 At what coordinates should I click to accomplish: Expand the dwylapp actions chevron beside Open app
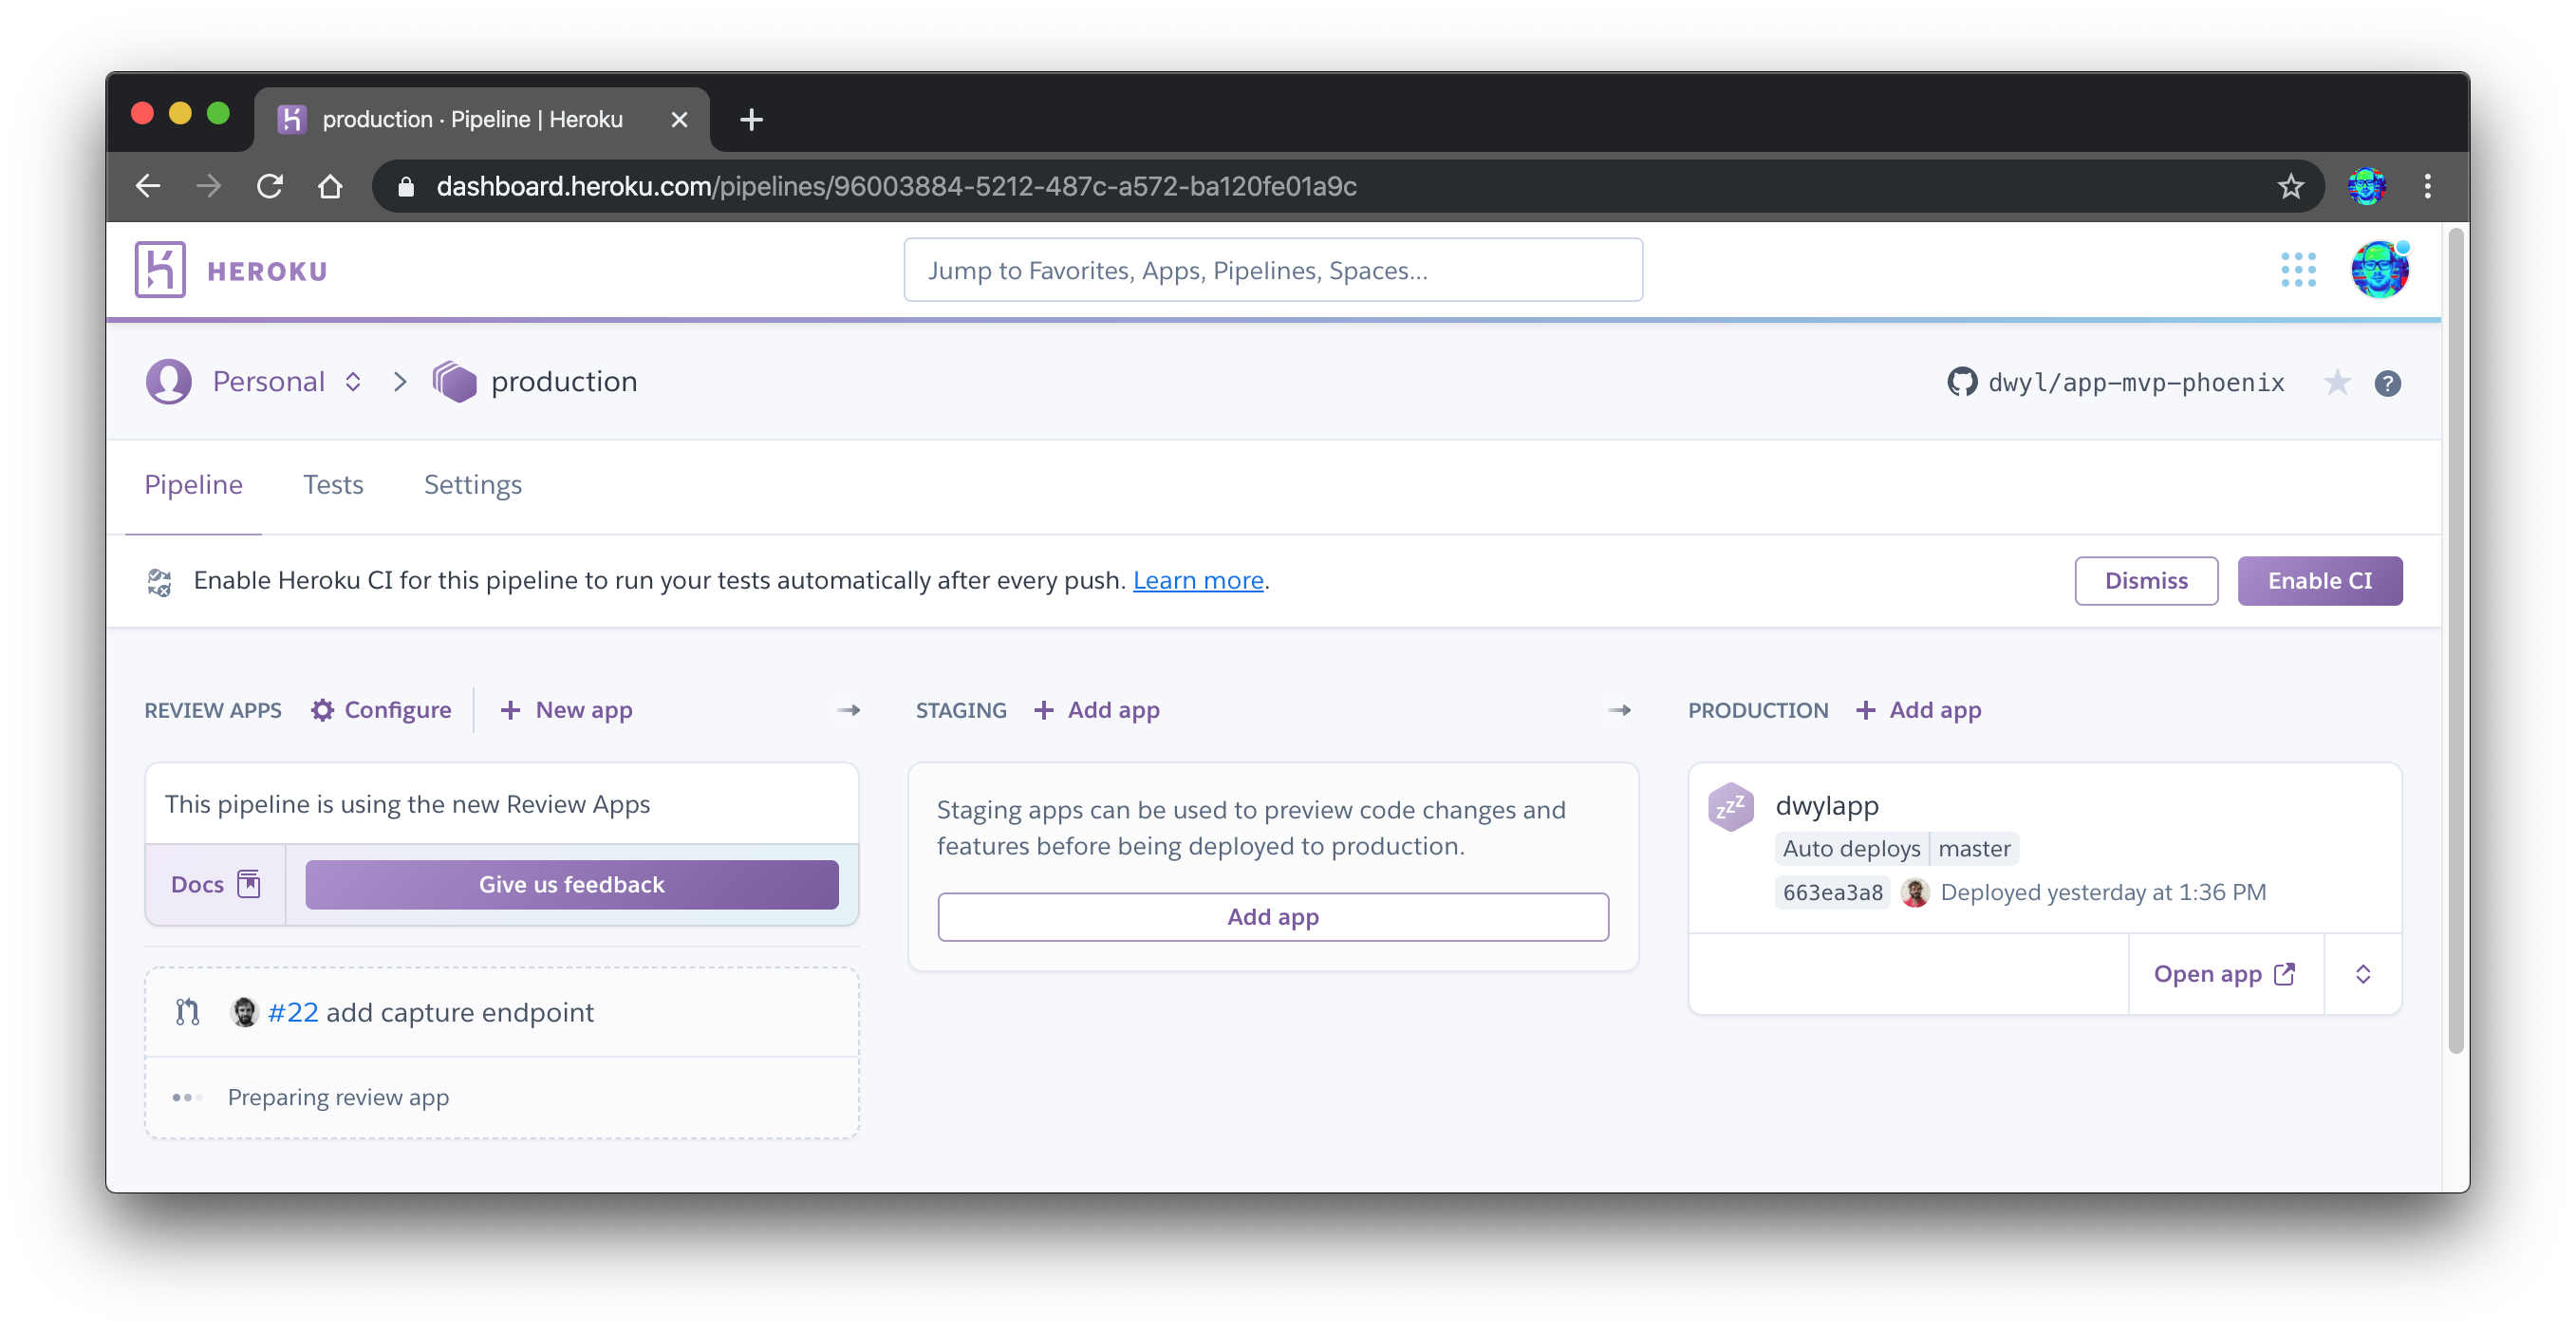click(x=2362, y=973)
